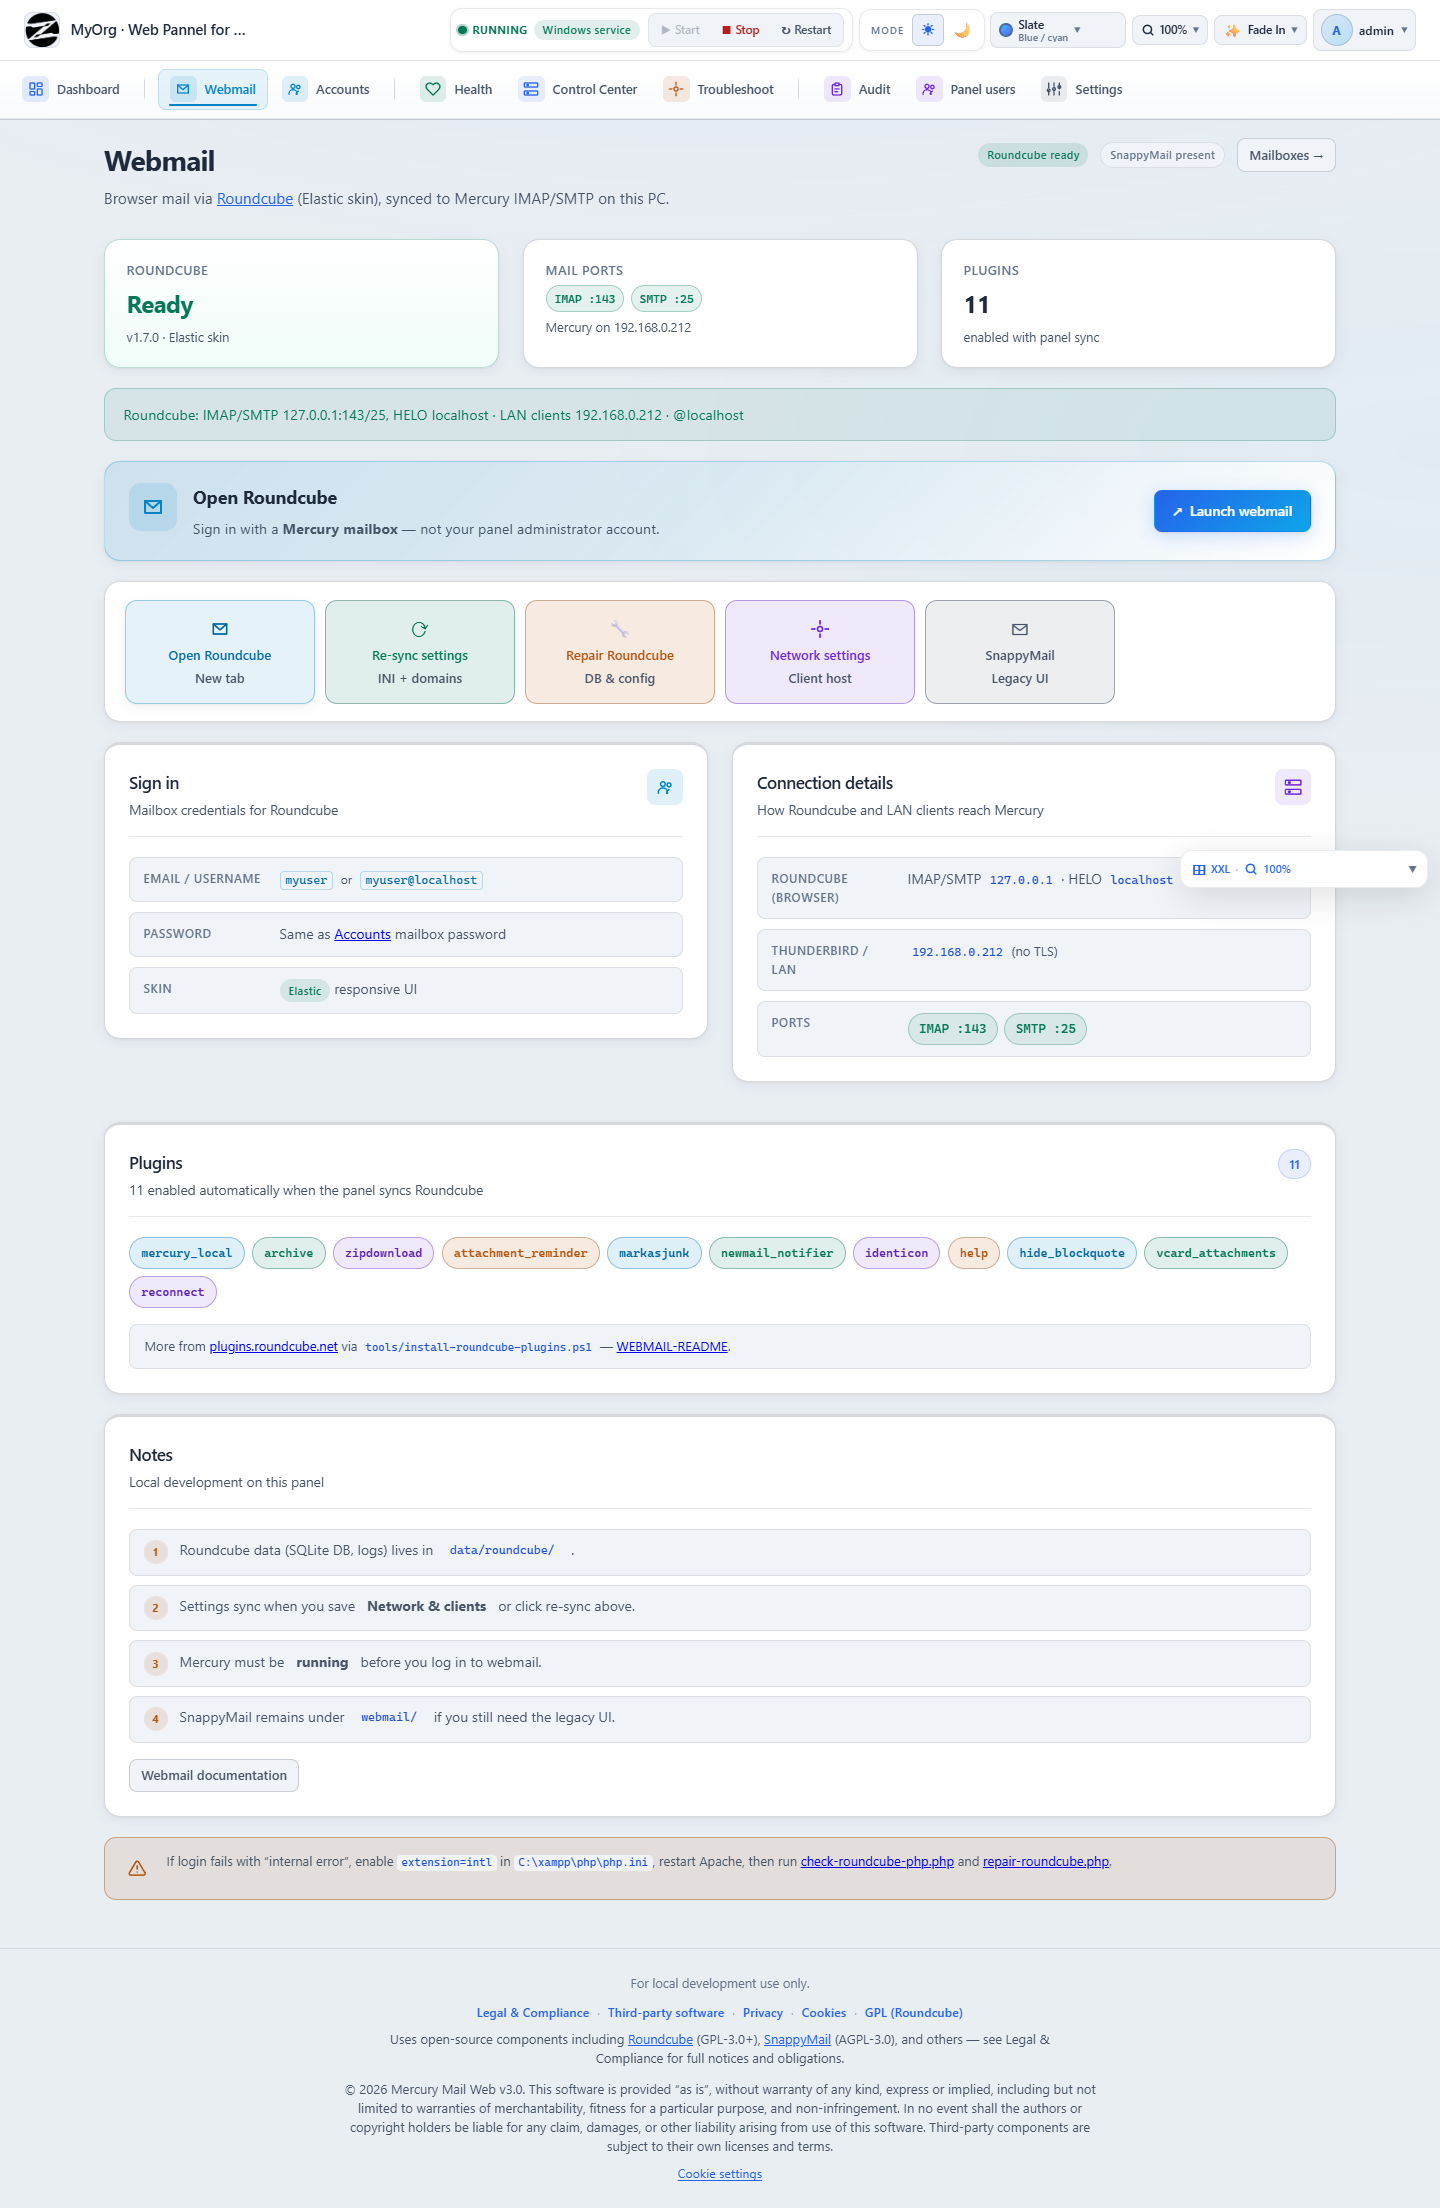
Task: Open the admin user menu
Action: 1364,30
